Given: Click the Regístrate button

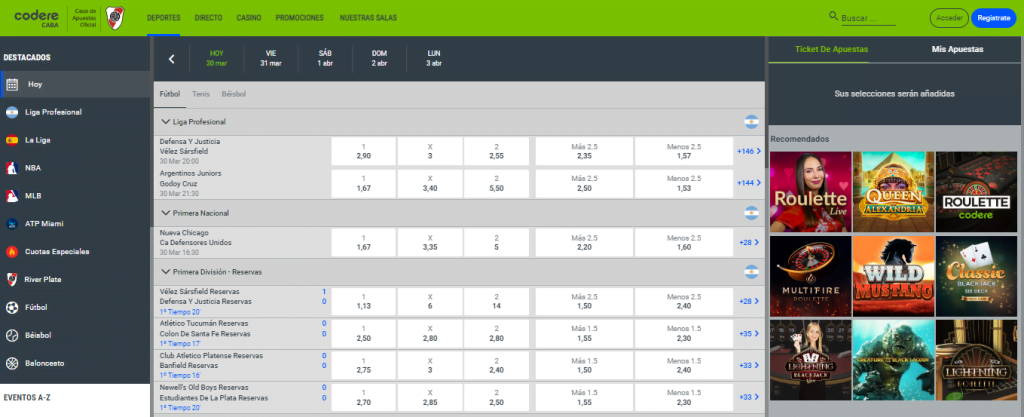Looking at the screenshot, I should [994, 18].
